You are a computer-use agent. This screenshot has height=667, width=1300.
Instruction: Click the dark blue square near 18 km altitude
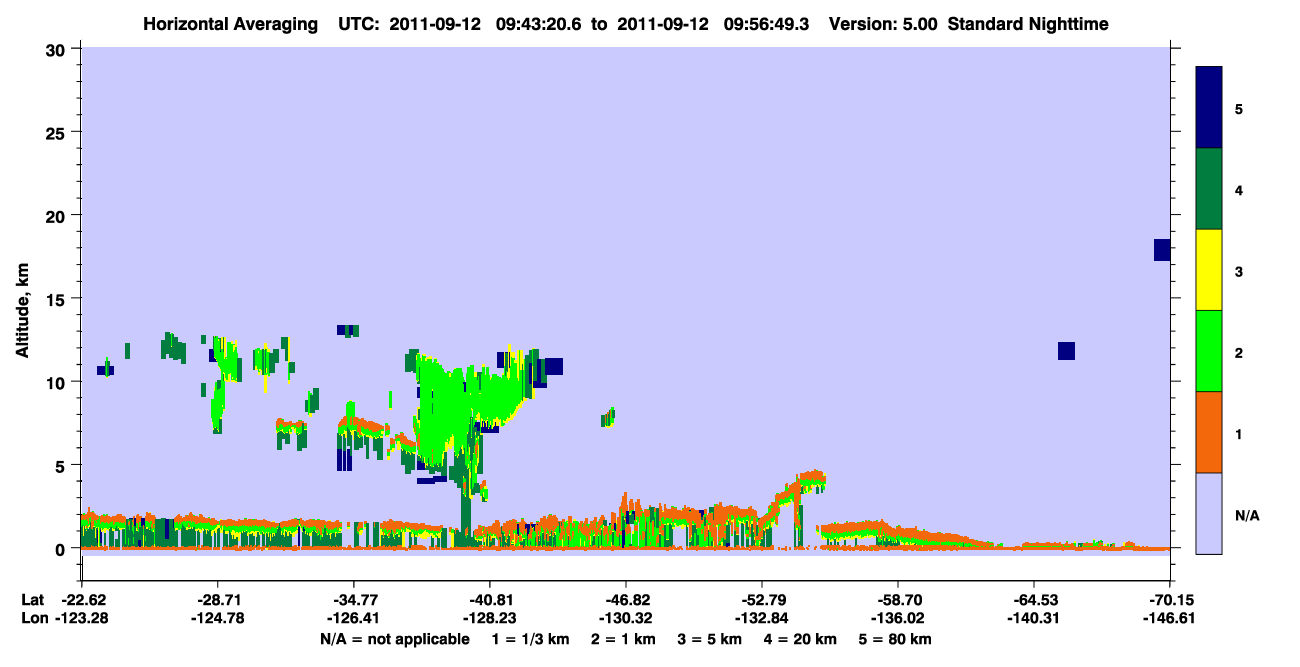1162,250
